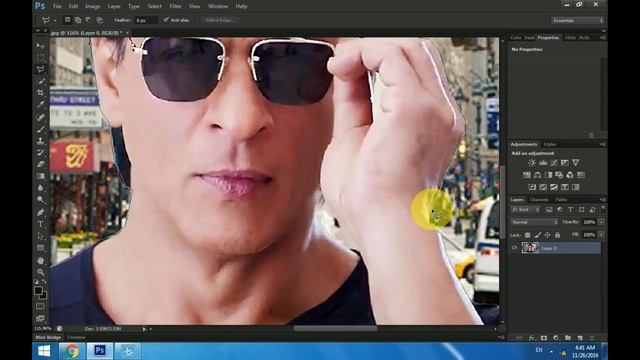Viewport: 640px width, 360px height.
Task: Create a new group folder
Action: click(x=568, y=338)
